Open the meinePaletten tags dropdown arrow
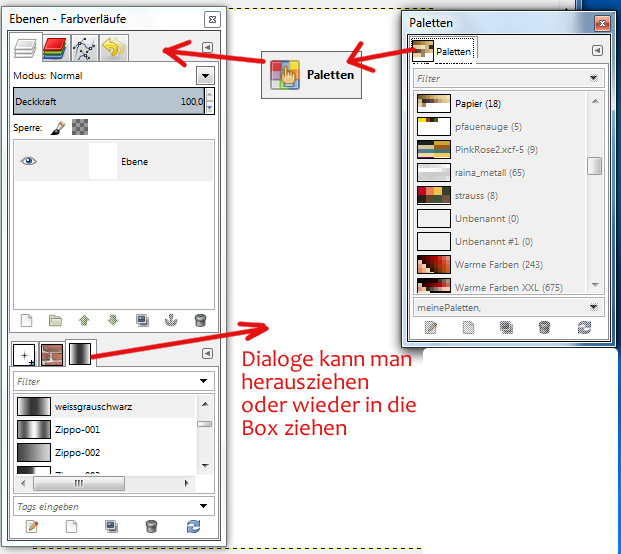The height and width of the screenshot is (554, 621). coord(594,307)
